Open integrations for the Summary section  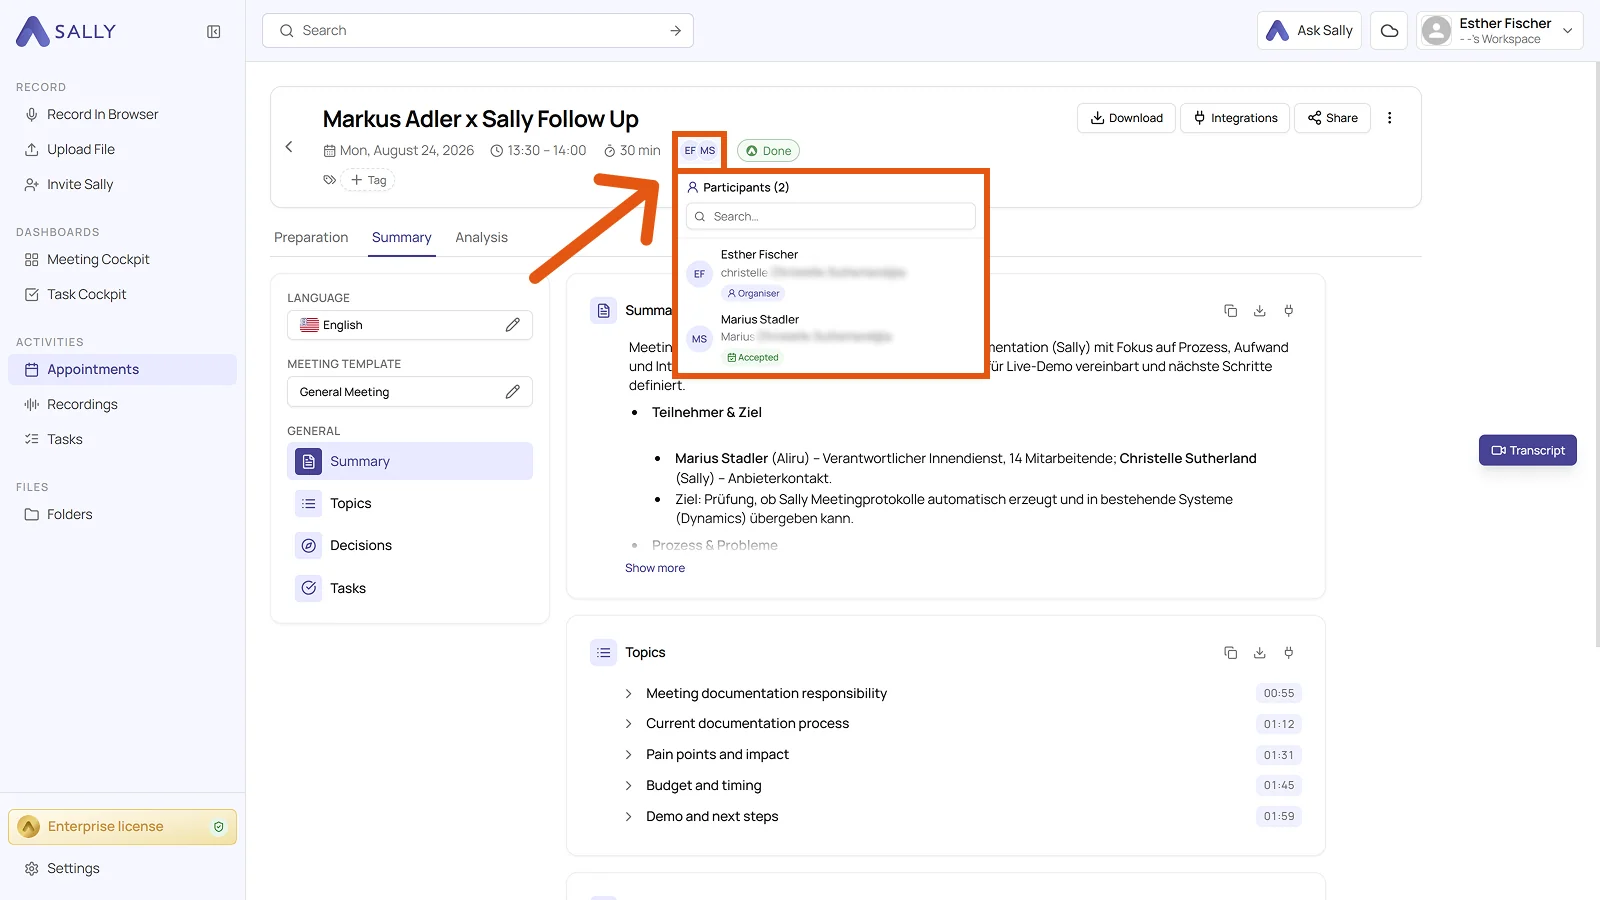click(1289, 311)
